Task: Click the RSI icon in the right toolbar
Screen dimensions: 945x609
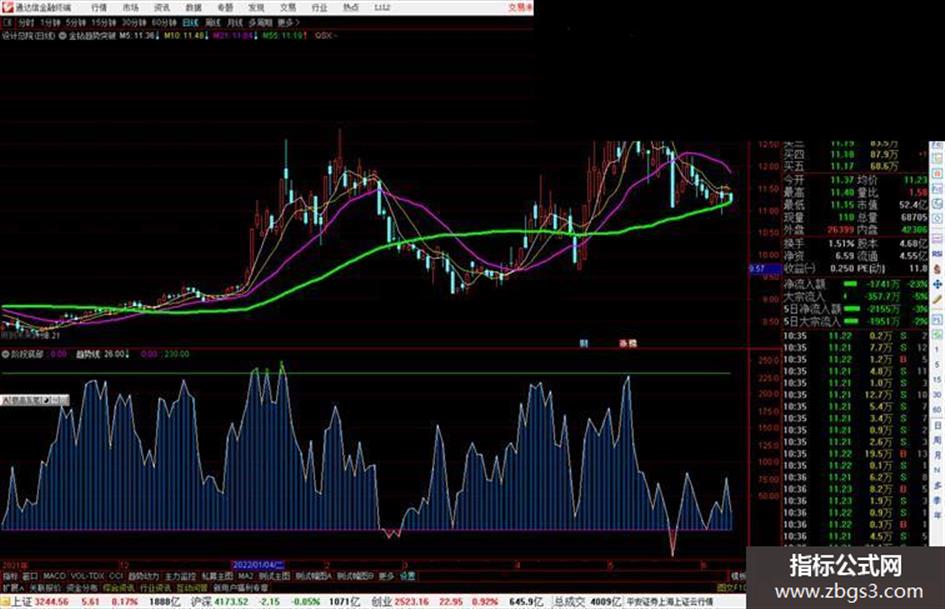Action: coord(937,254)
